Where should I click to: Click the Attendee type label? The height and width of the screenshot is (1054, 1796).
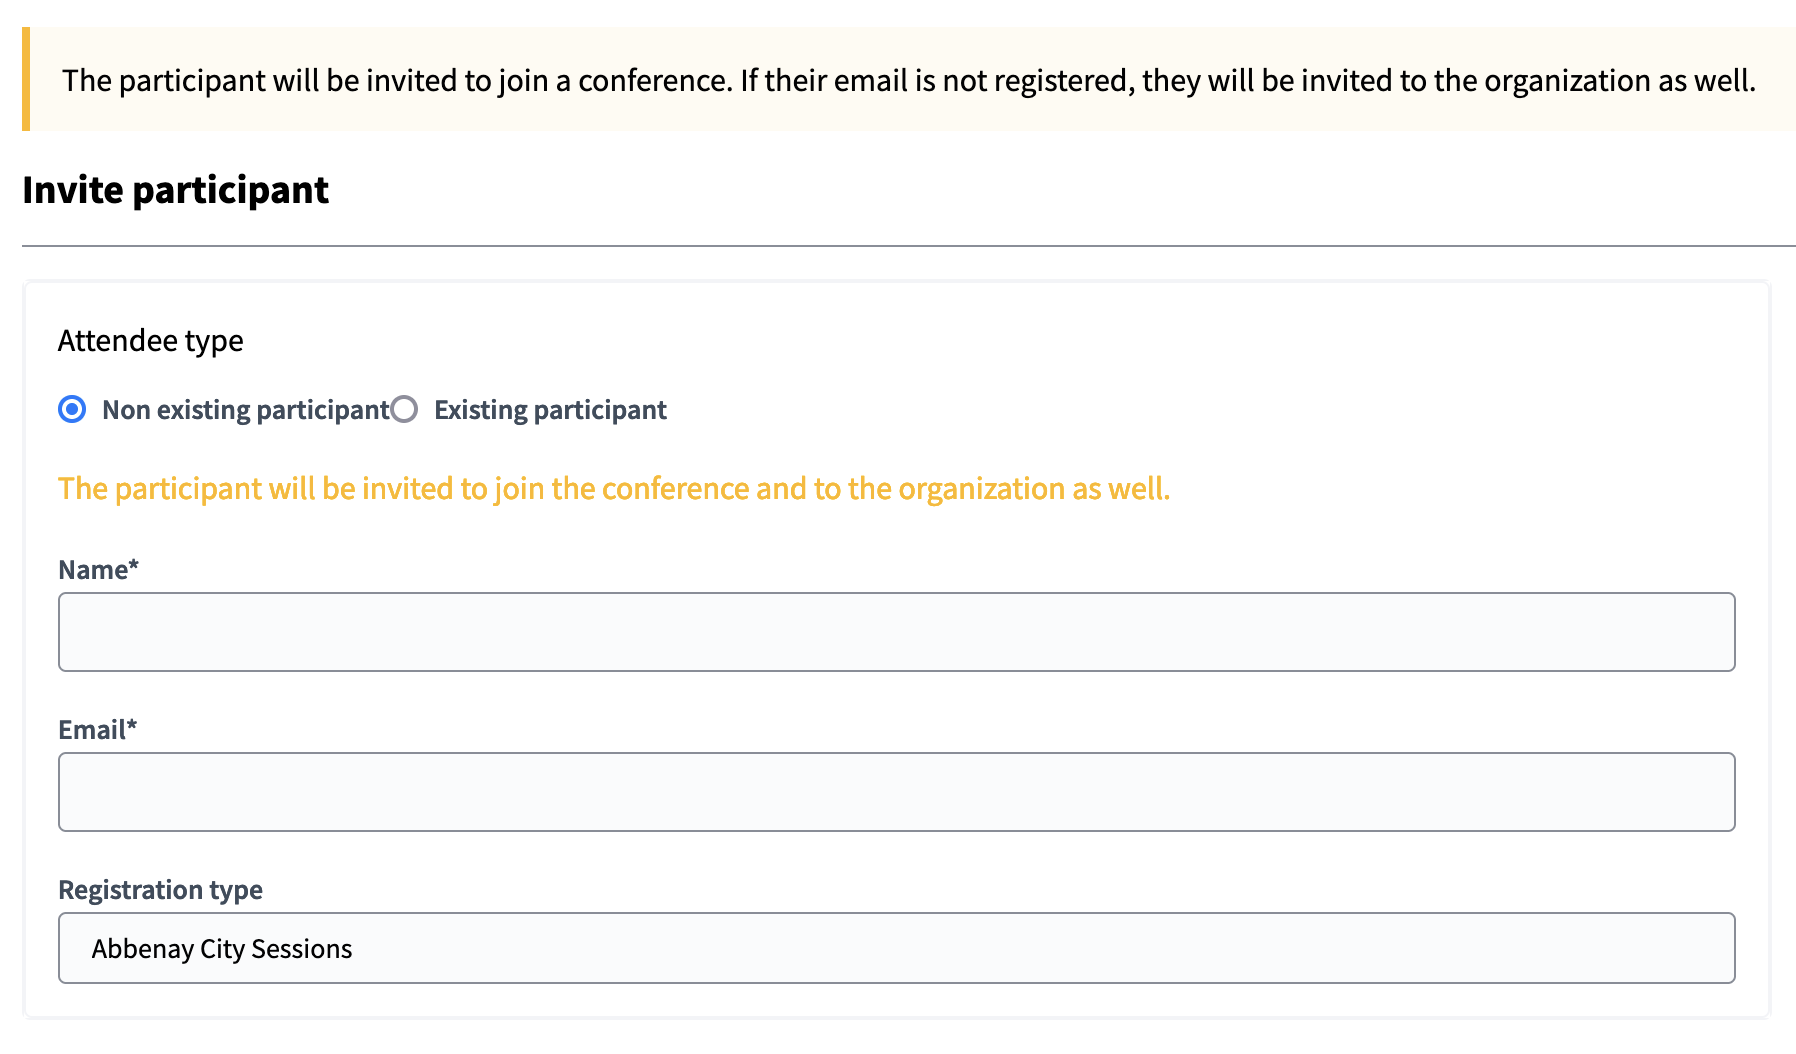pyautogui.click(x=150, y=340)
